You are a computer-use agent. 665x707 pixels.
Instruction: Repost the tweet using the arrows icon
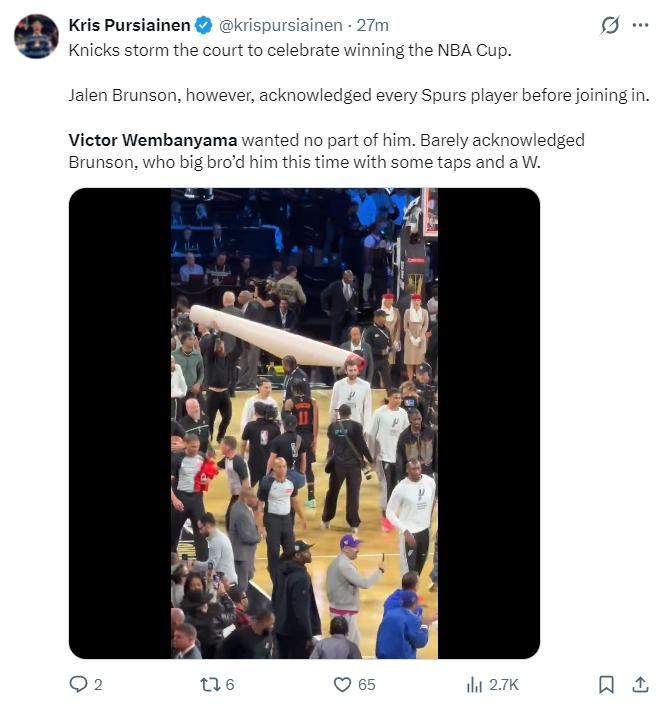click(210, 684)
